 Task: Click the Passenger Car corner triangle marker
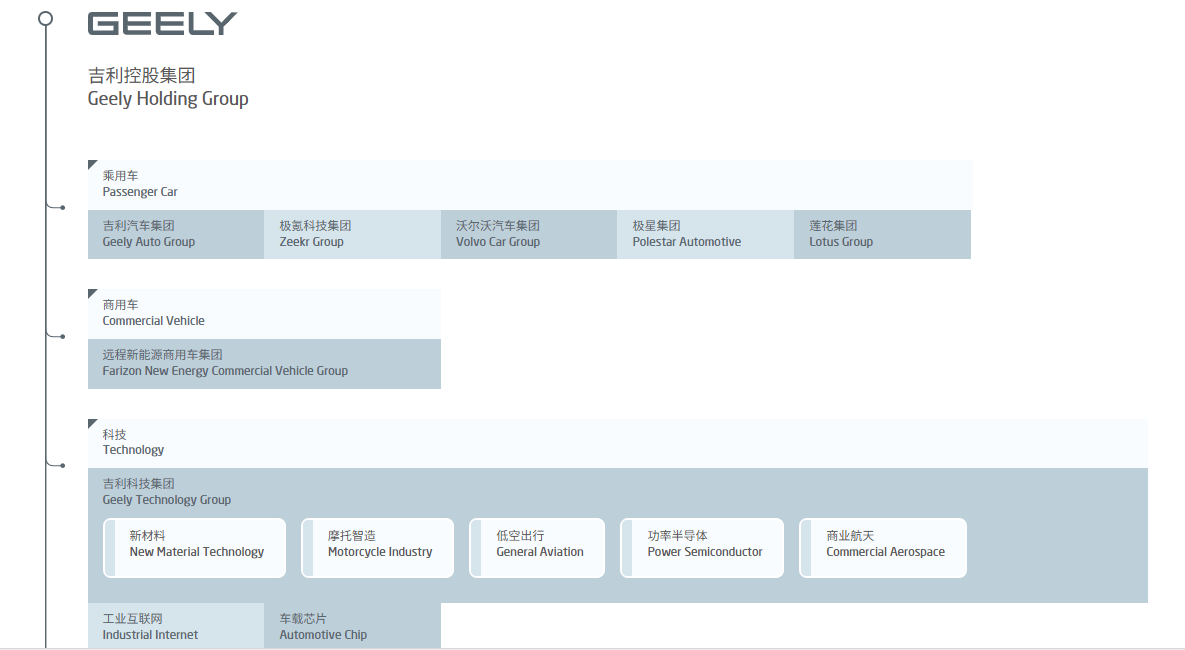point(93,165)
